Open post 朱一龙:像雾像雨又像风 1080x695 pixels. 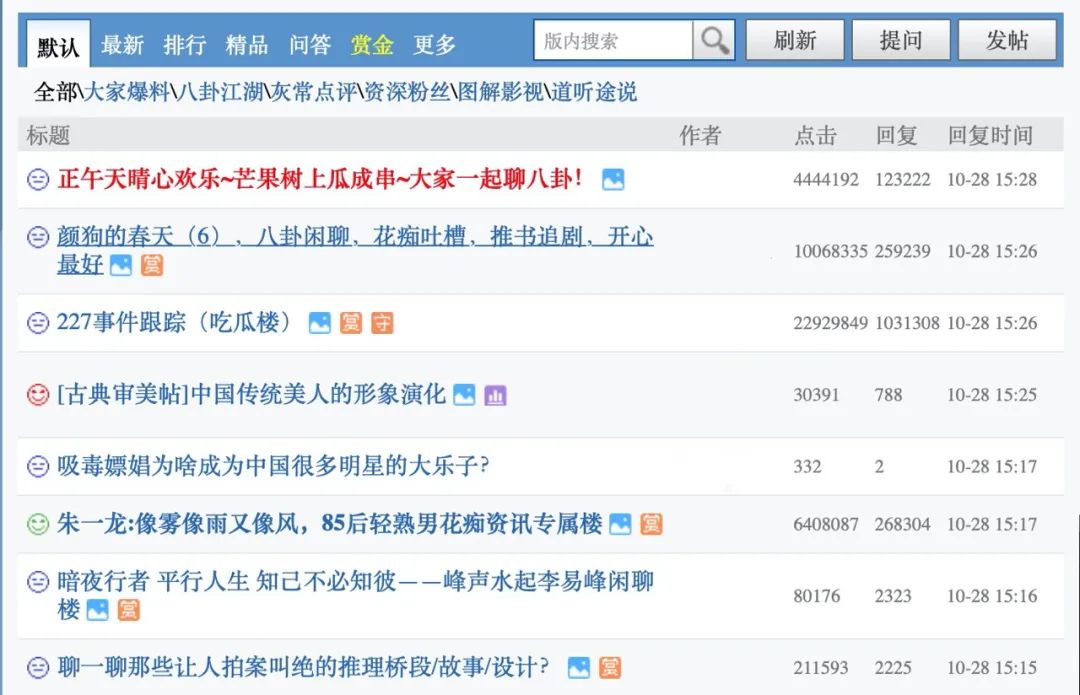point(330,523)
